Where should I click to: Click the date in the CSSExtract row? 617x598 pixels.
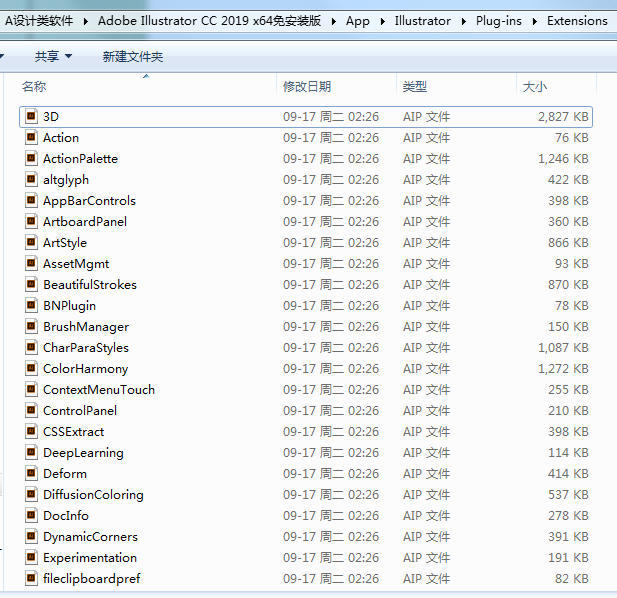[331, 432]
